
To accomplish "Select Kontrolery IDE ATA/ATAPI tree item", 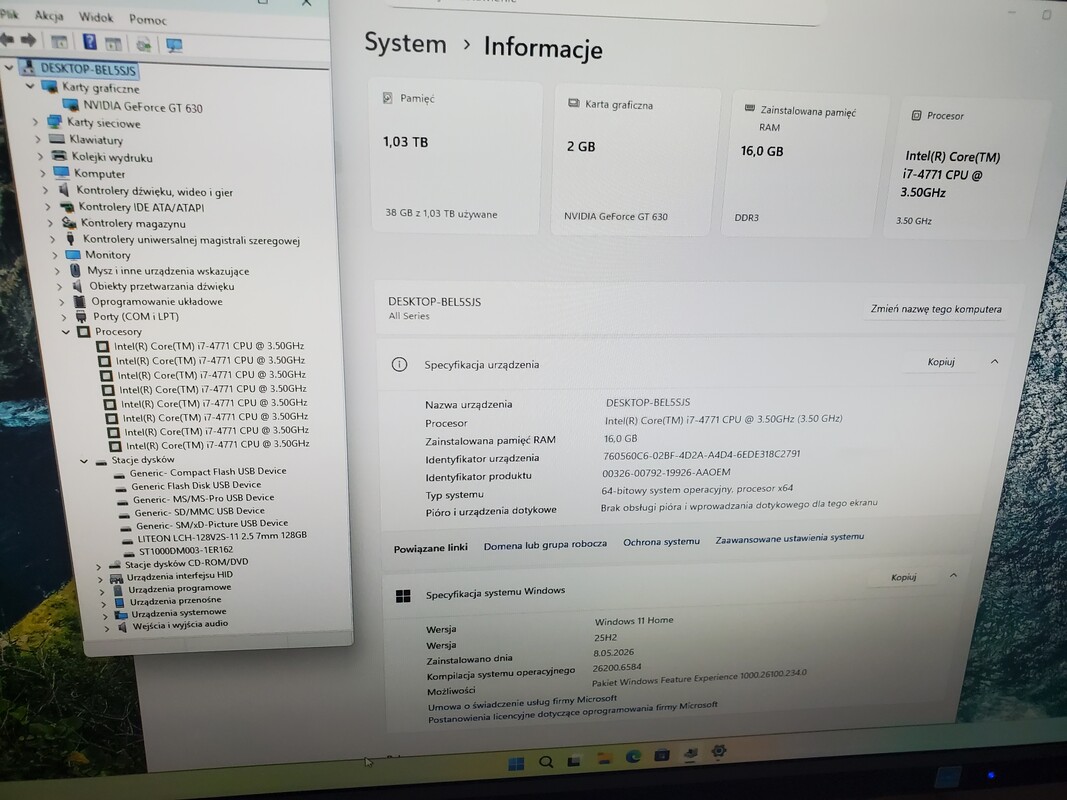I will pos(141,207).
